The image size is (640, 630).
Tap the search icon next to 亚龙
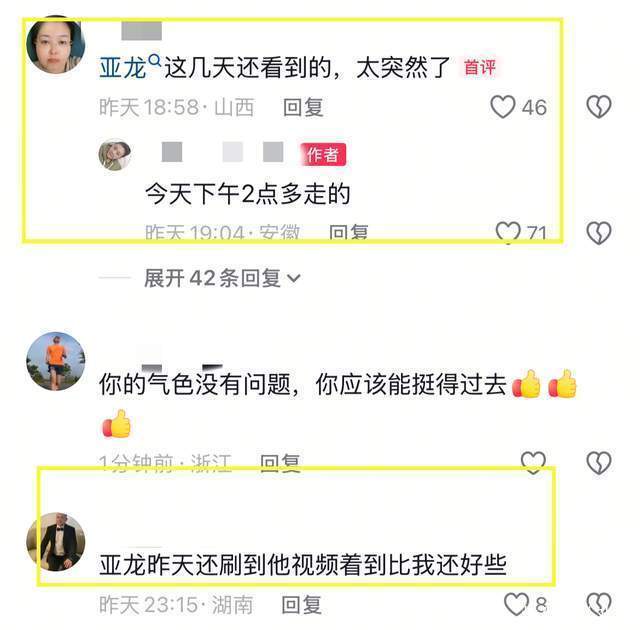tap(154, 61)
